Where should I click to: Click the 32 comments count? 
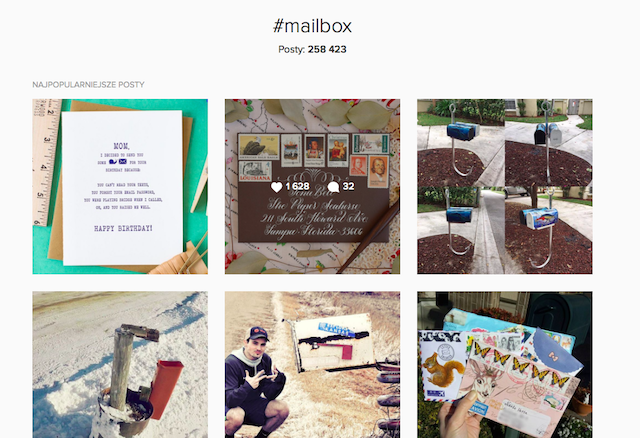348,187
